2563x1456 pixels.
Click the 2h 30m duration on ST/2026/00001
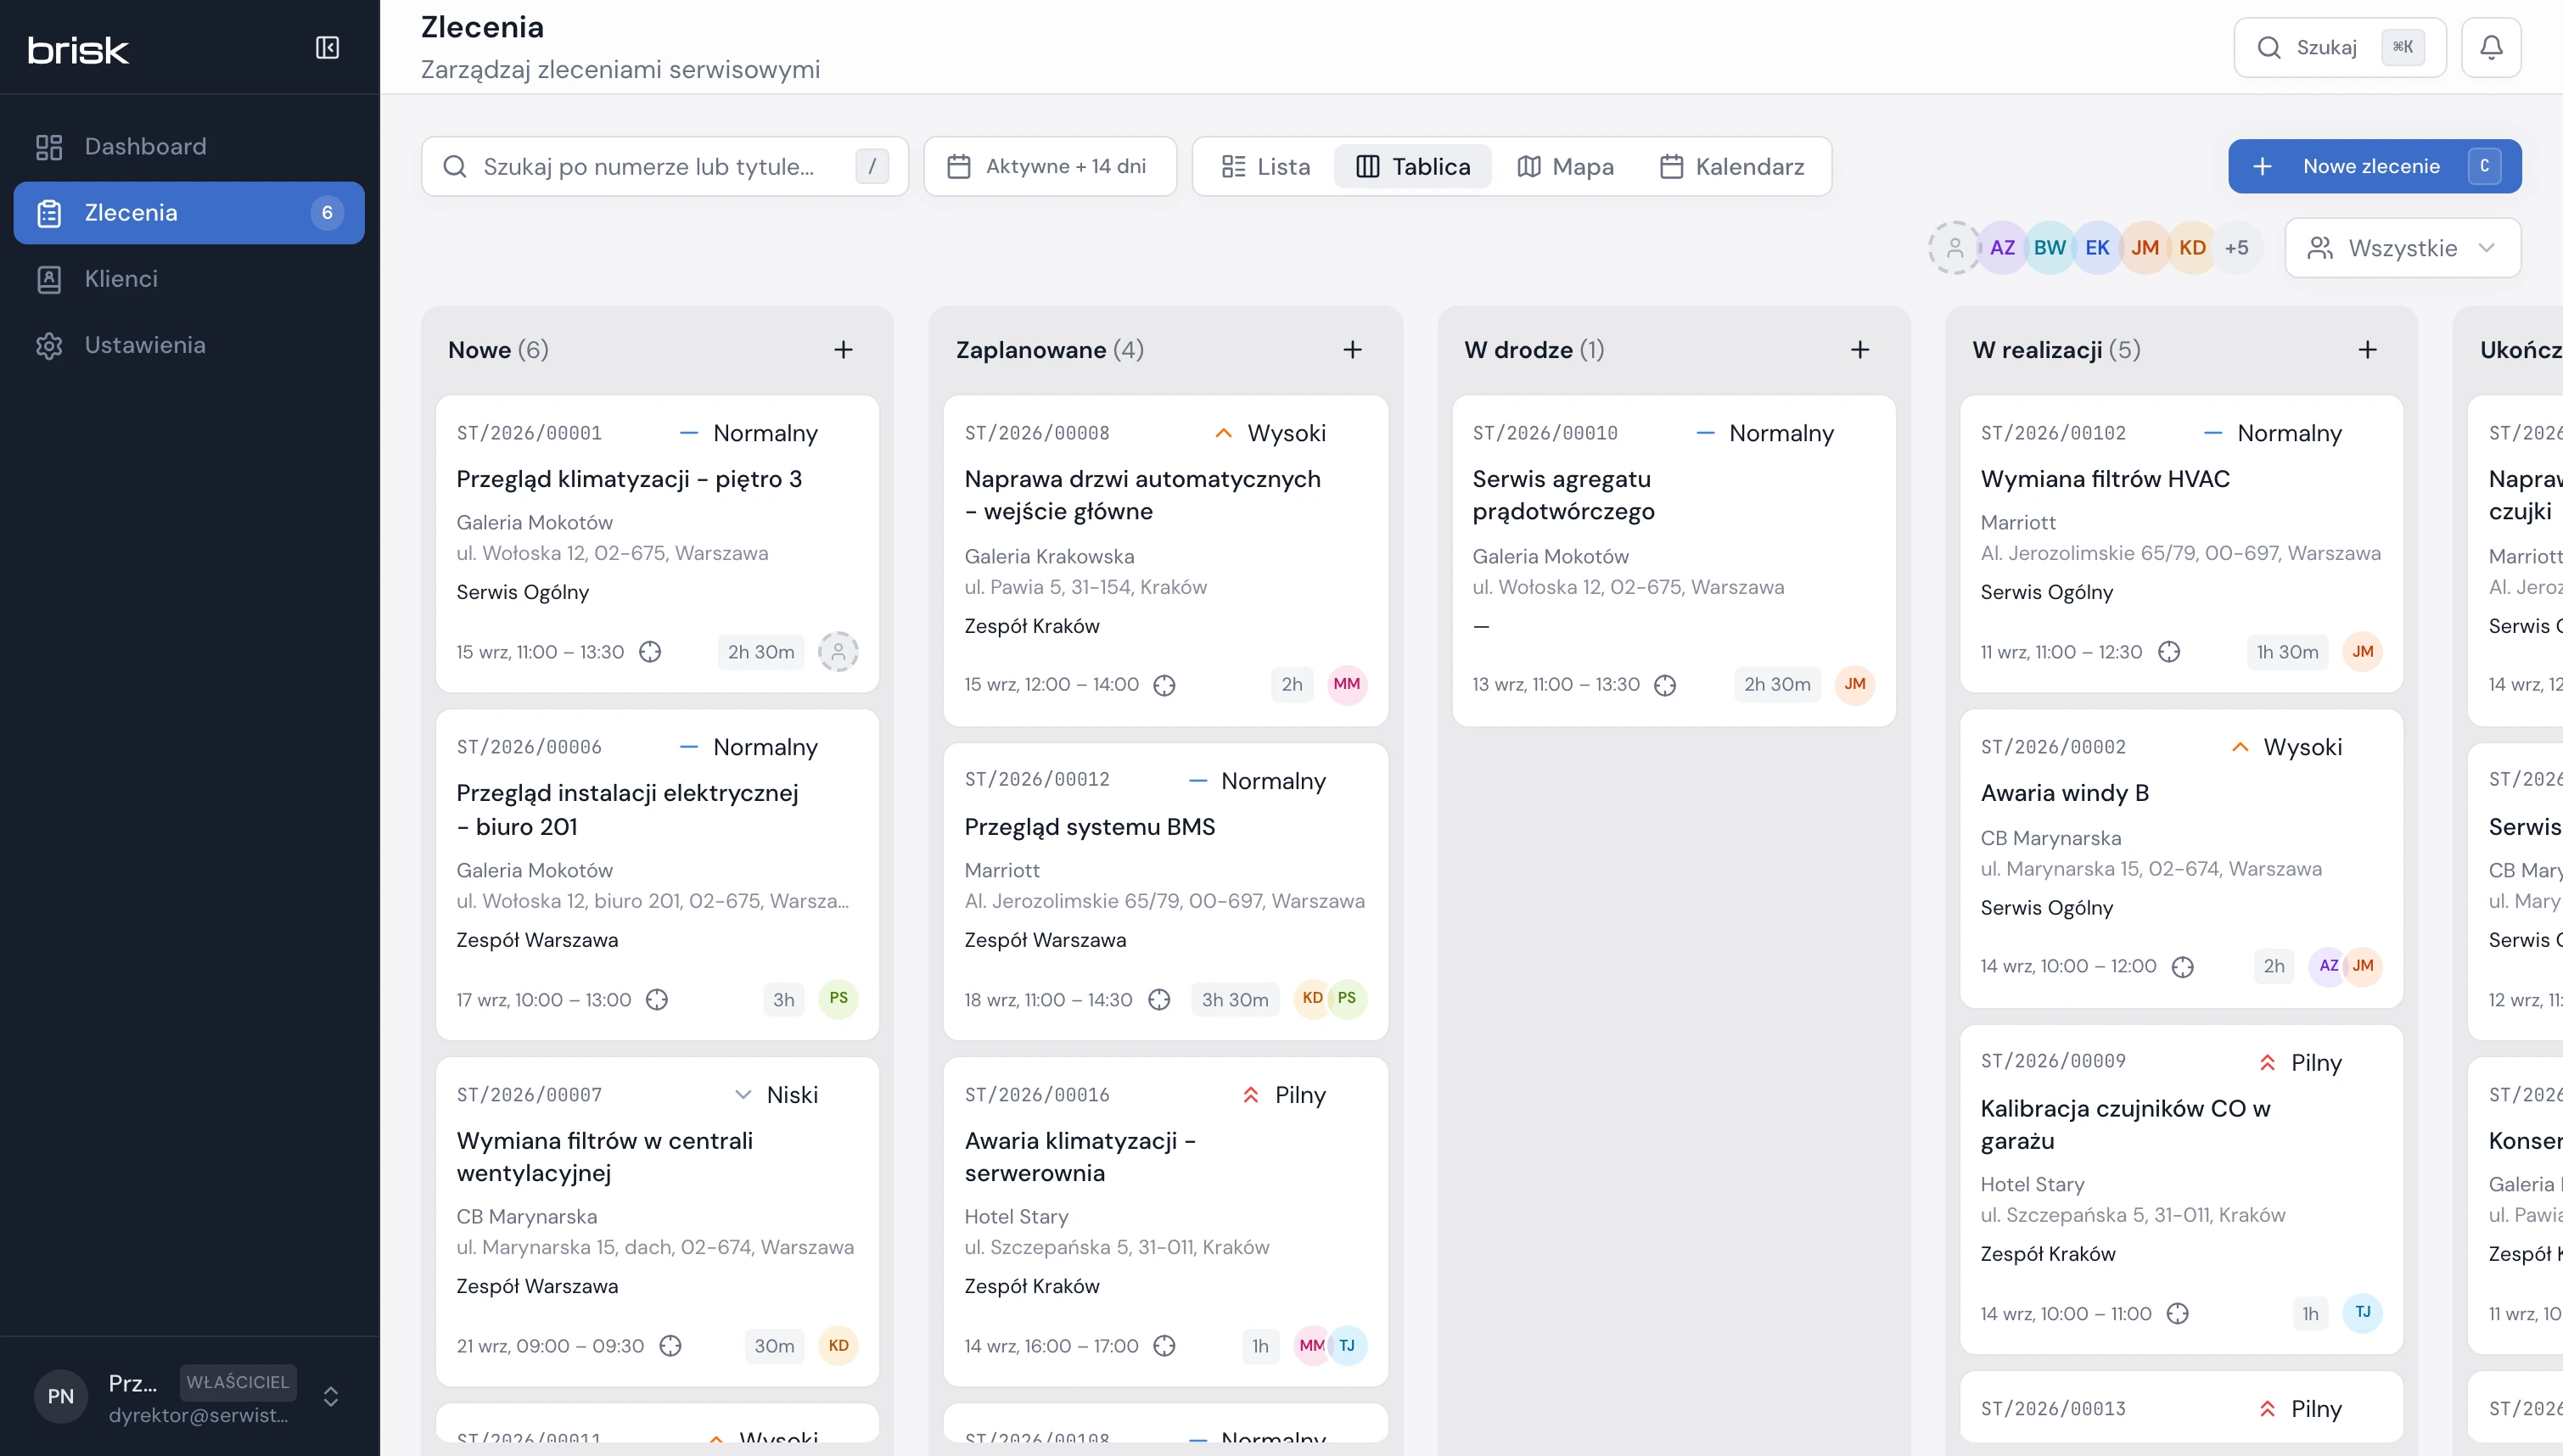tap(760, 652)
